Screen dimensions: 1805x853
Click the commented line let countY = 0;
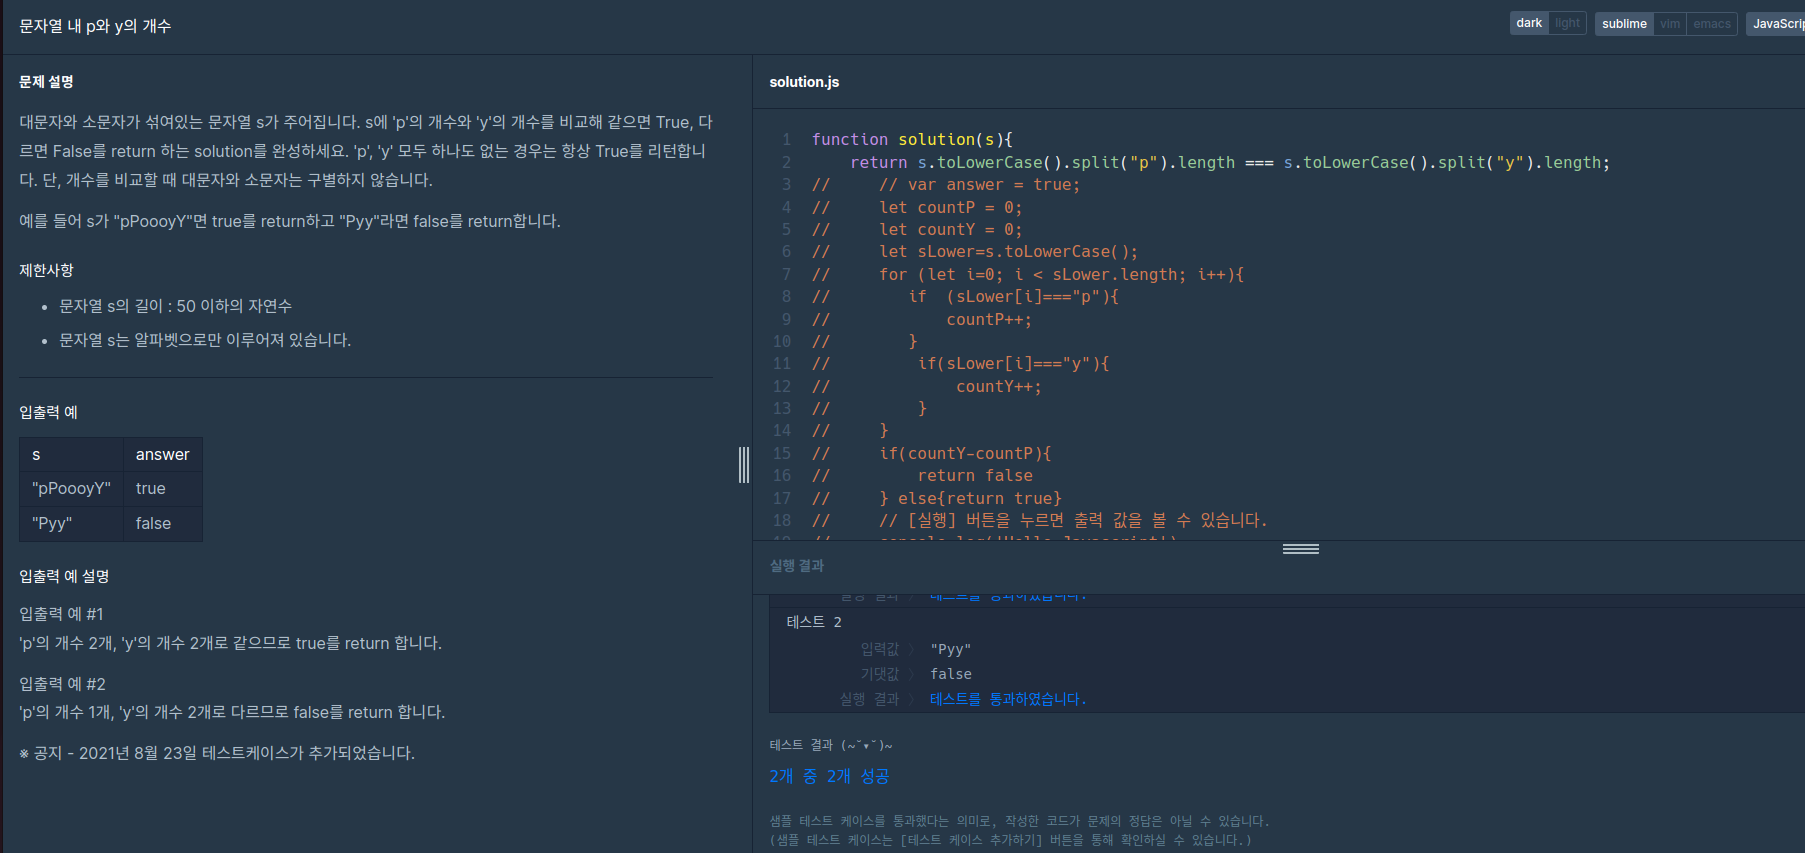pyautogui.click(x=950, y=229)
